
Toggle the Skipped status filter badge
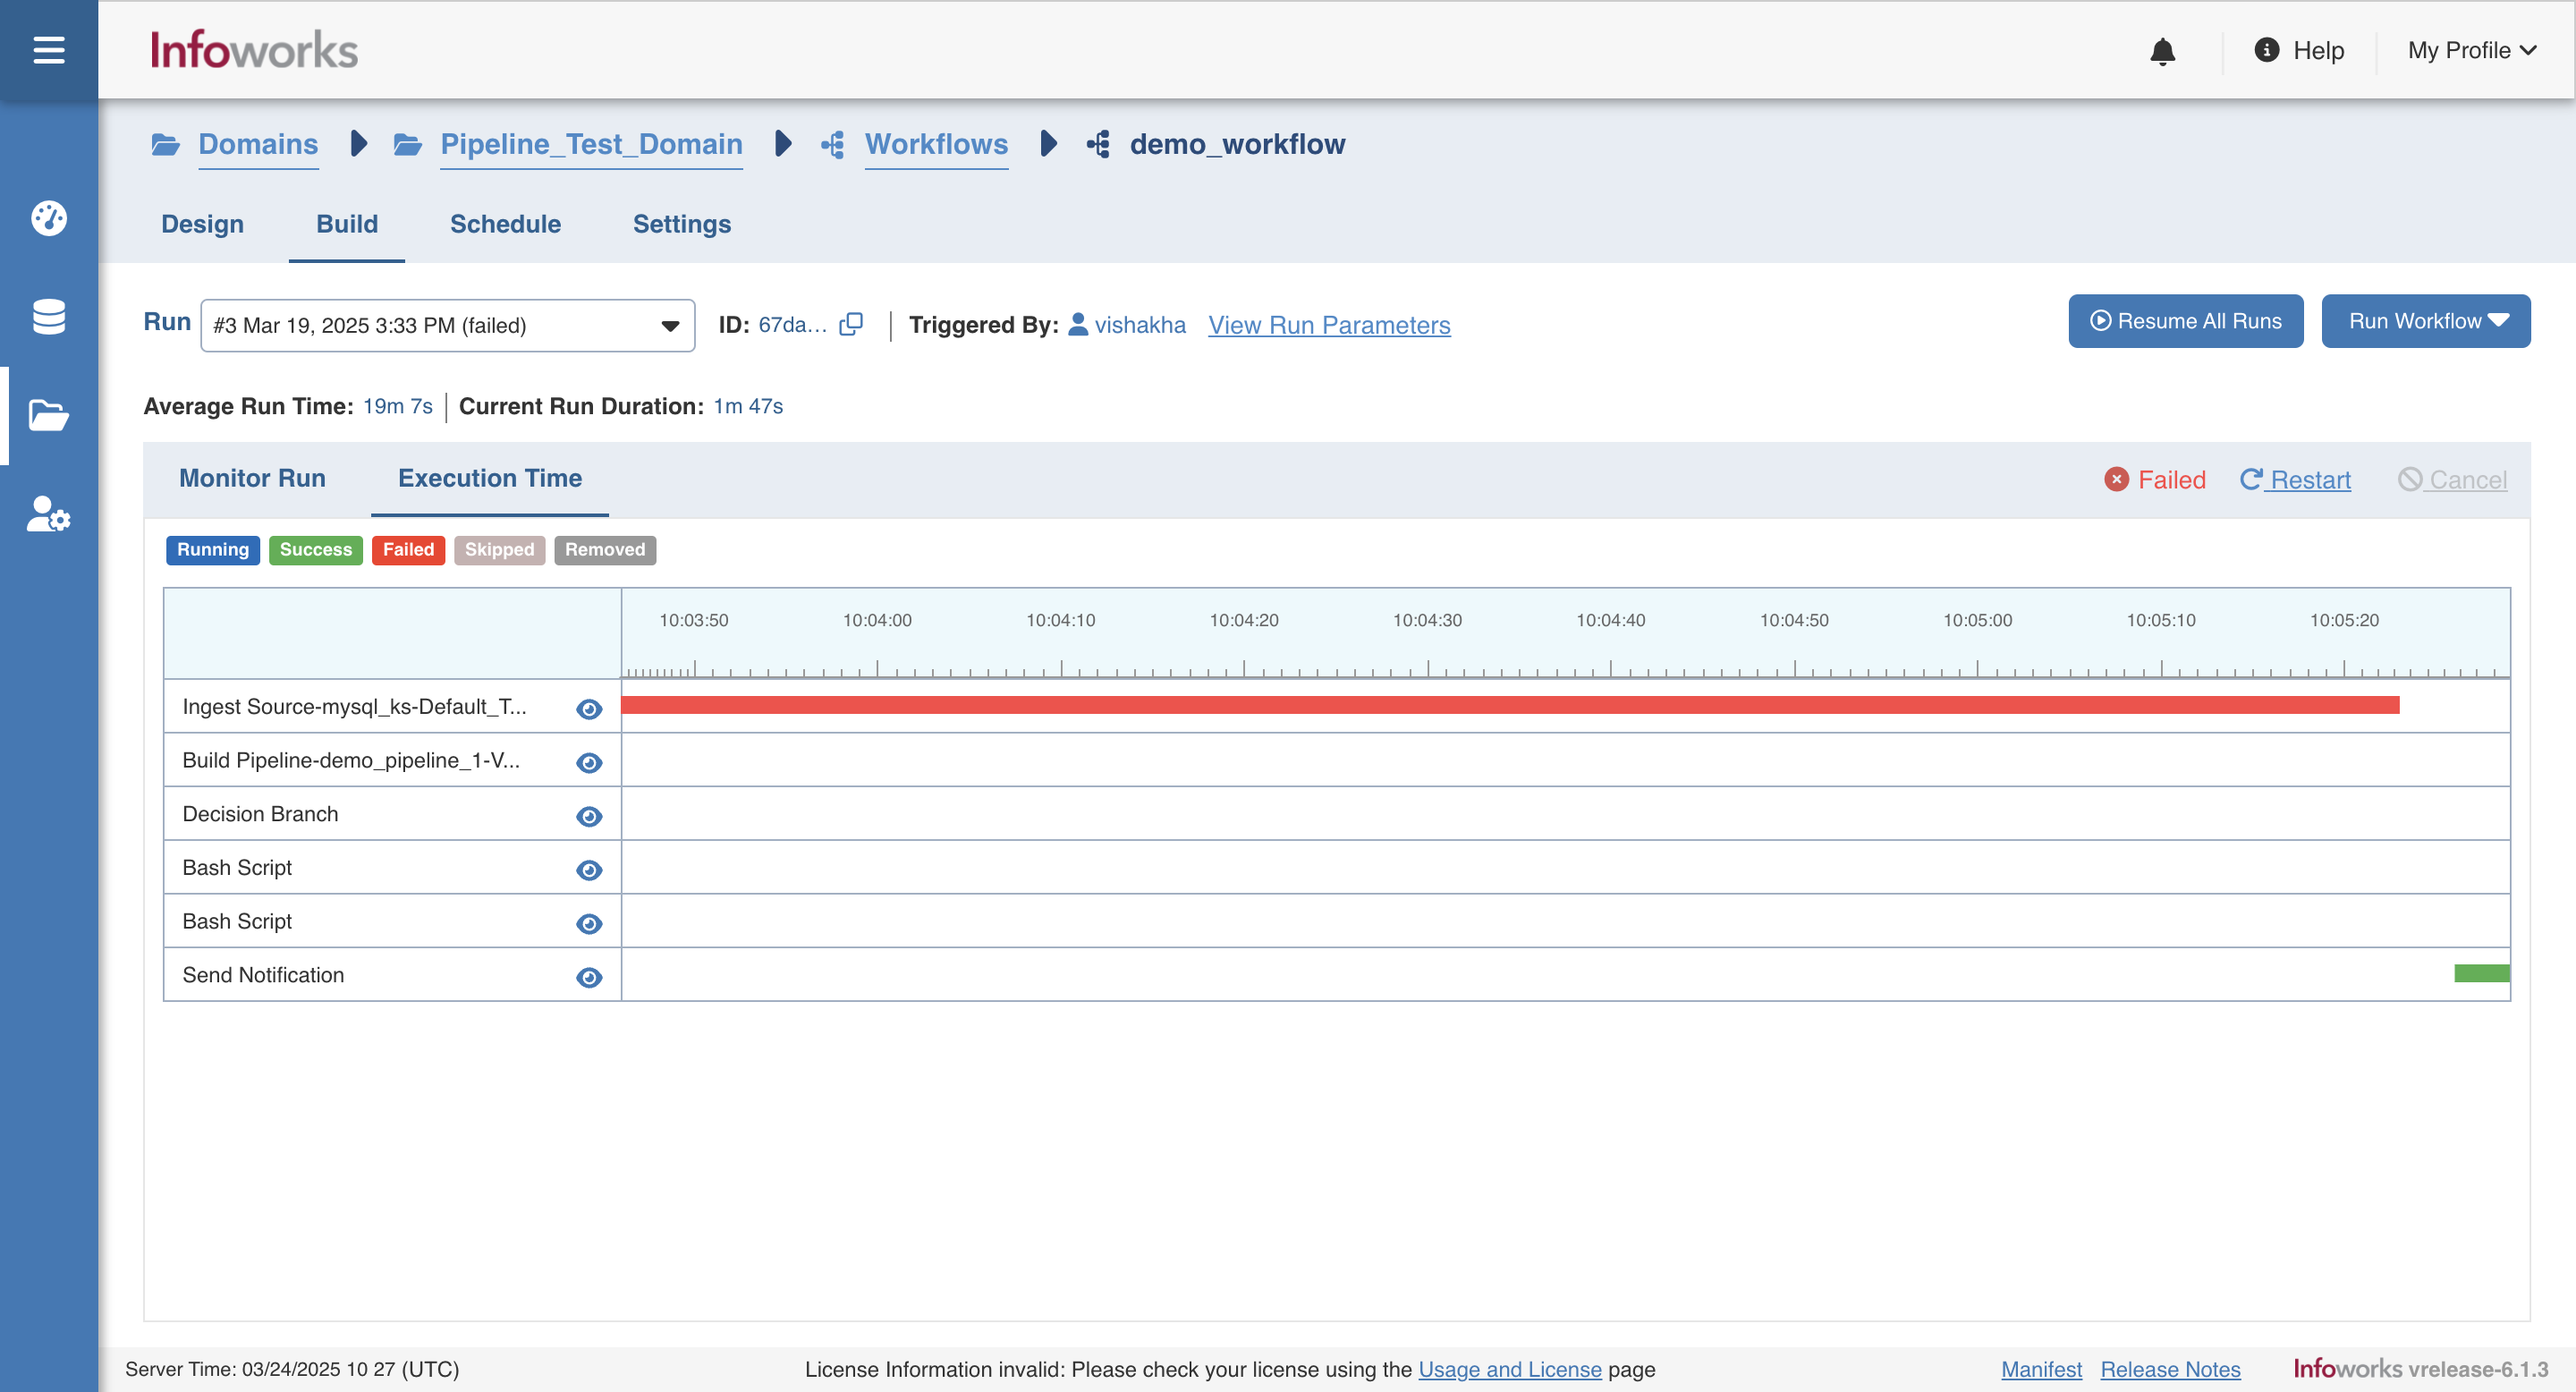[499, 550]
